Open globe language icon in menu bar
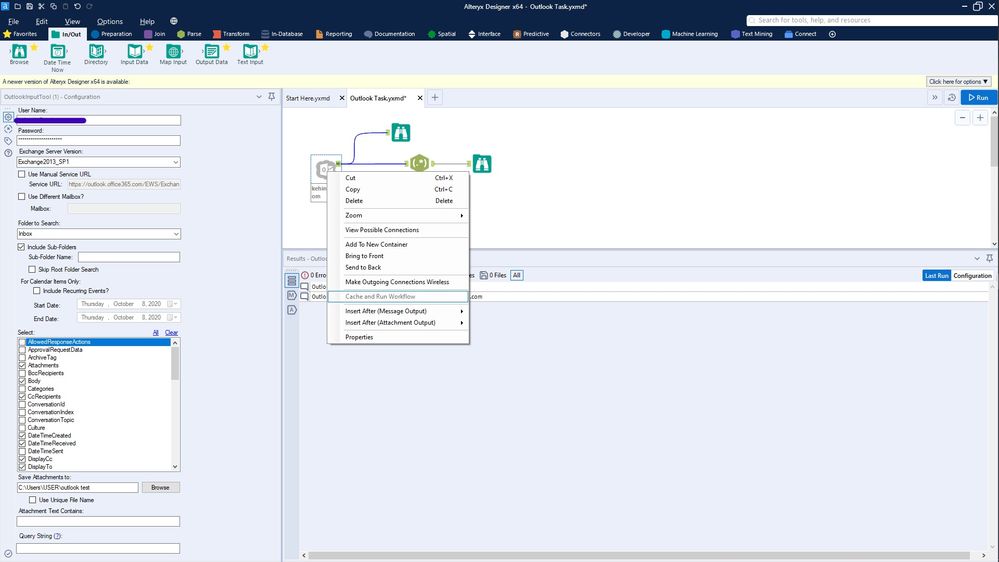The image size is (999, 562). (x=173, y=21)
